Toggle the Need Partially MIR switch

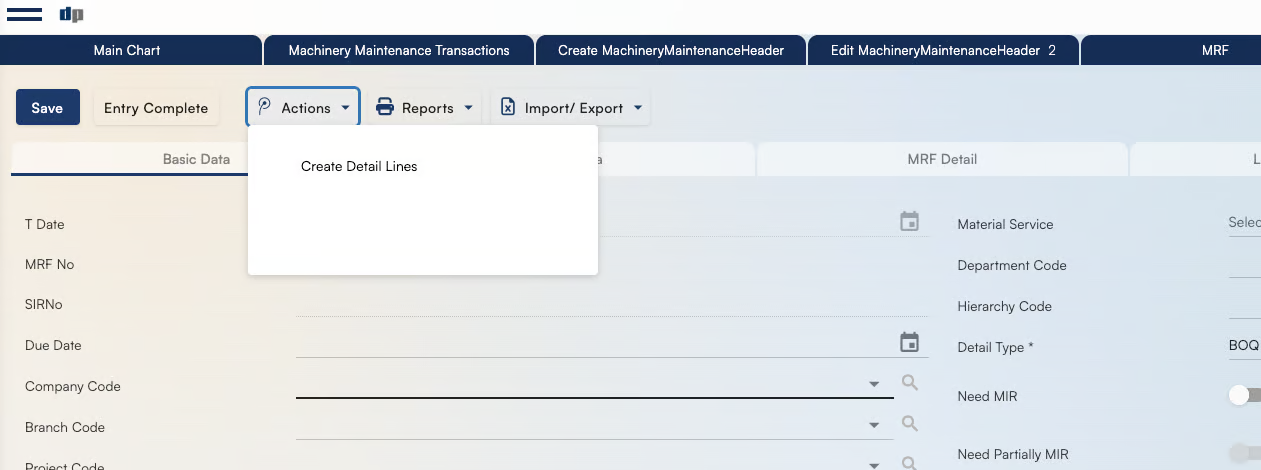coord(1245,454)
